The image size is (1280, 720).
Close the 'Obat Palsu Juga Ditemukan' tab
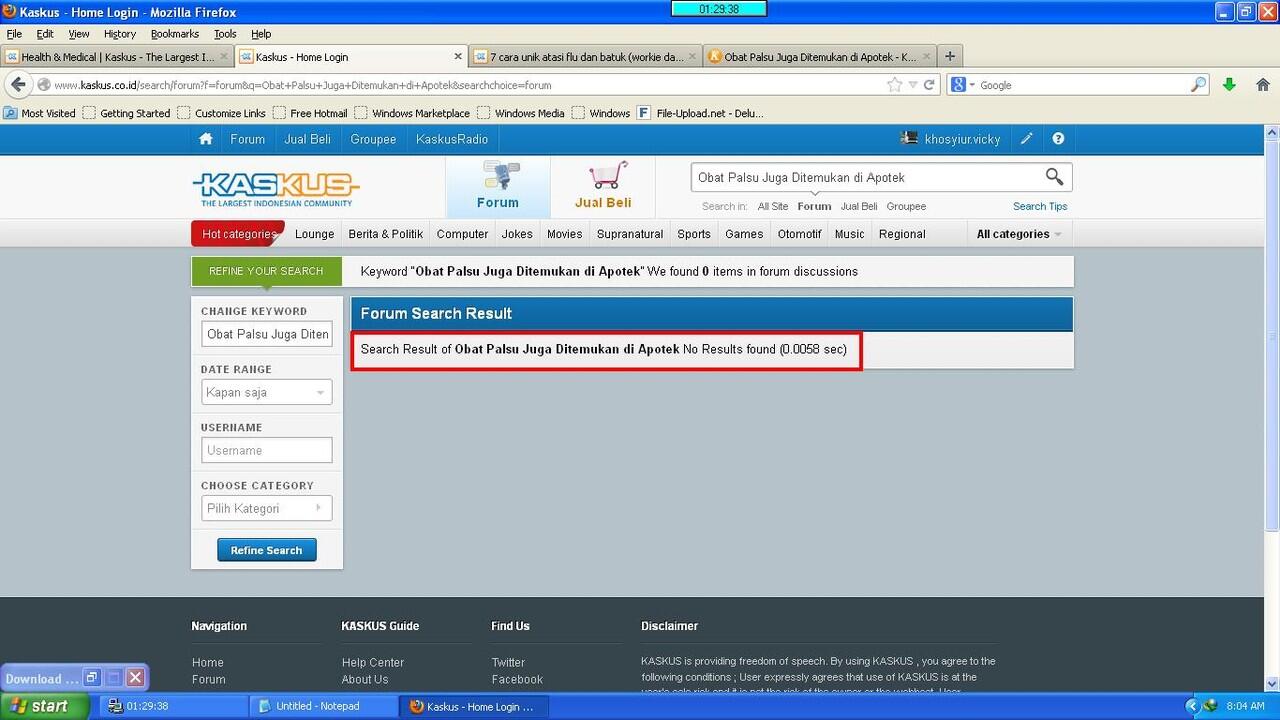927,57
